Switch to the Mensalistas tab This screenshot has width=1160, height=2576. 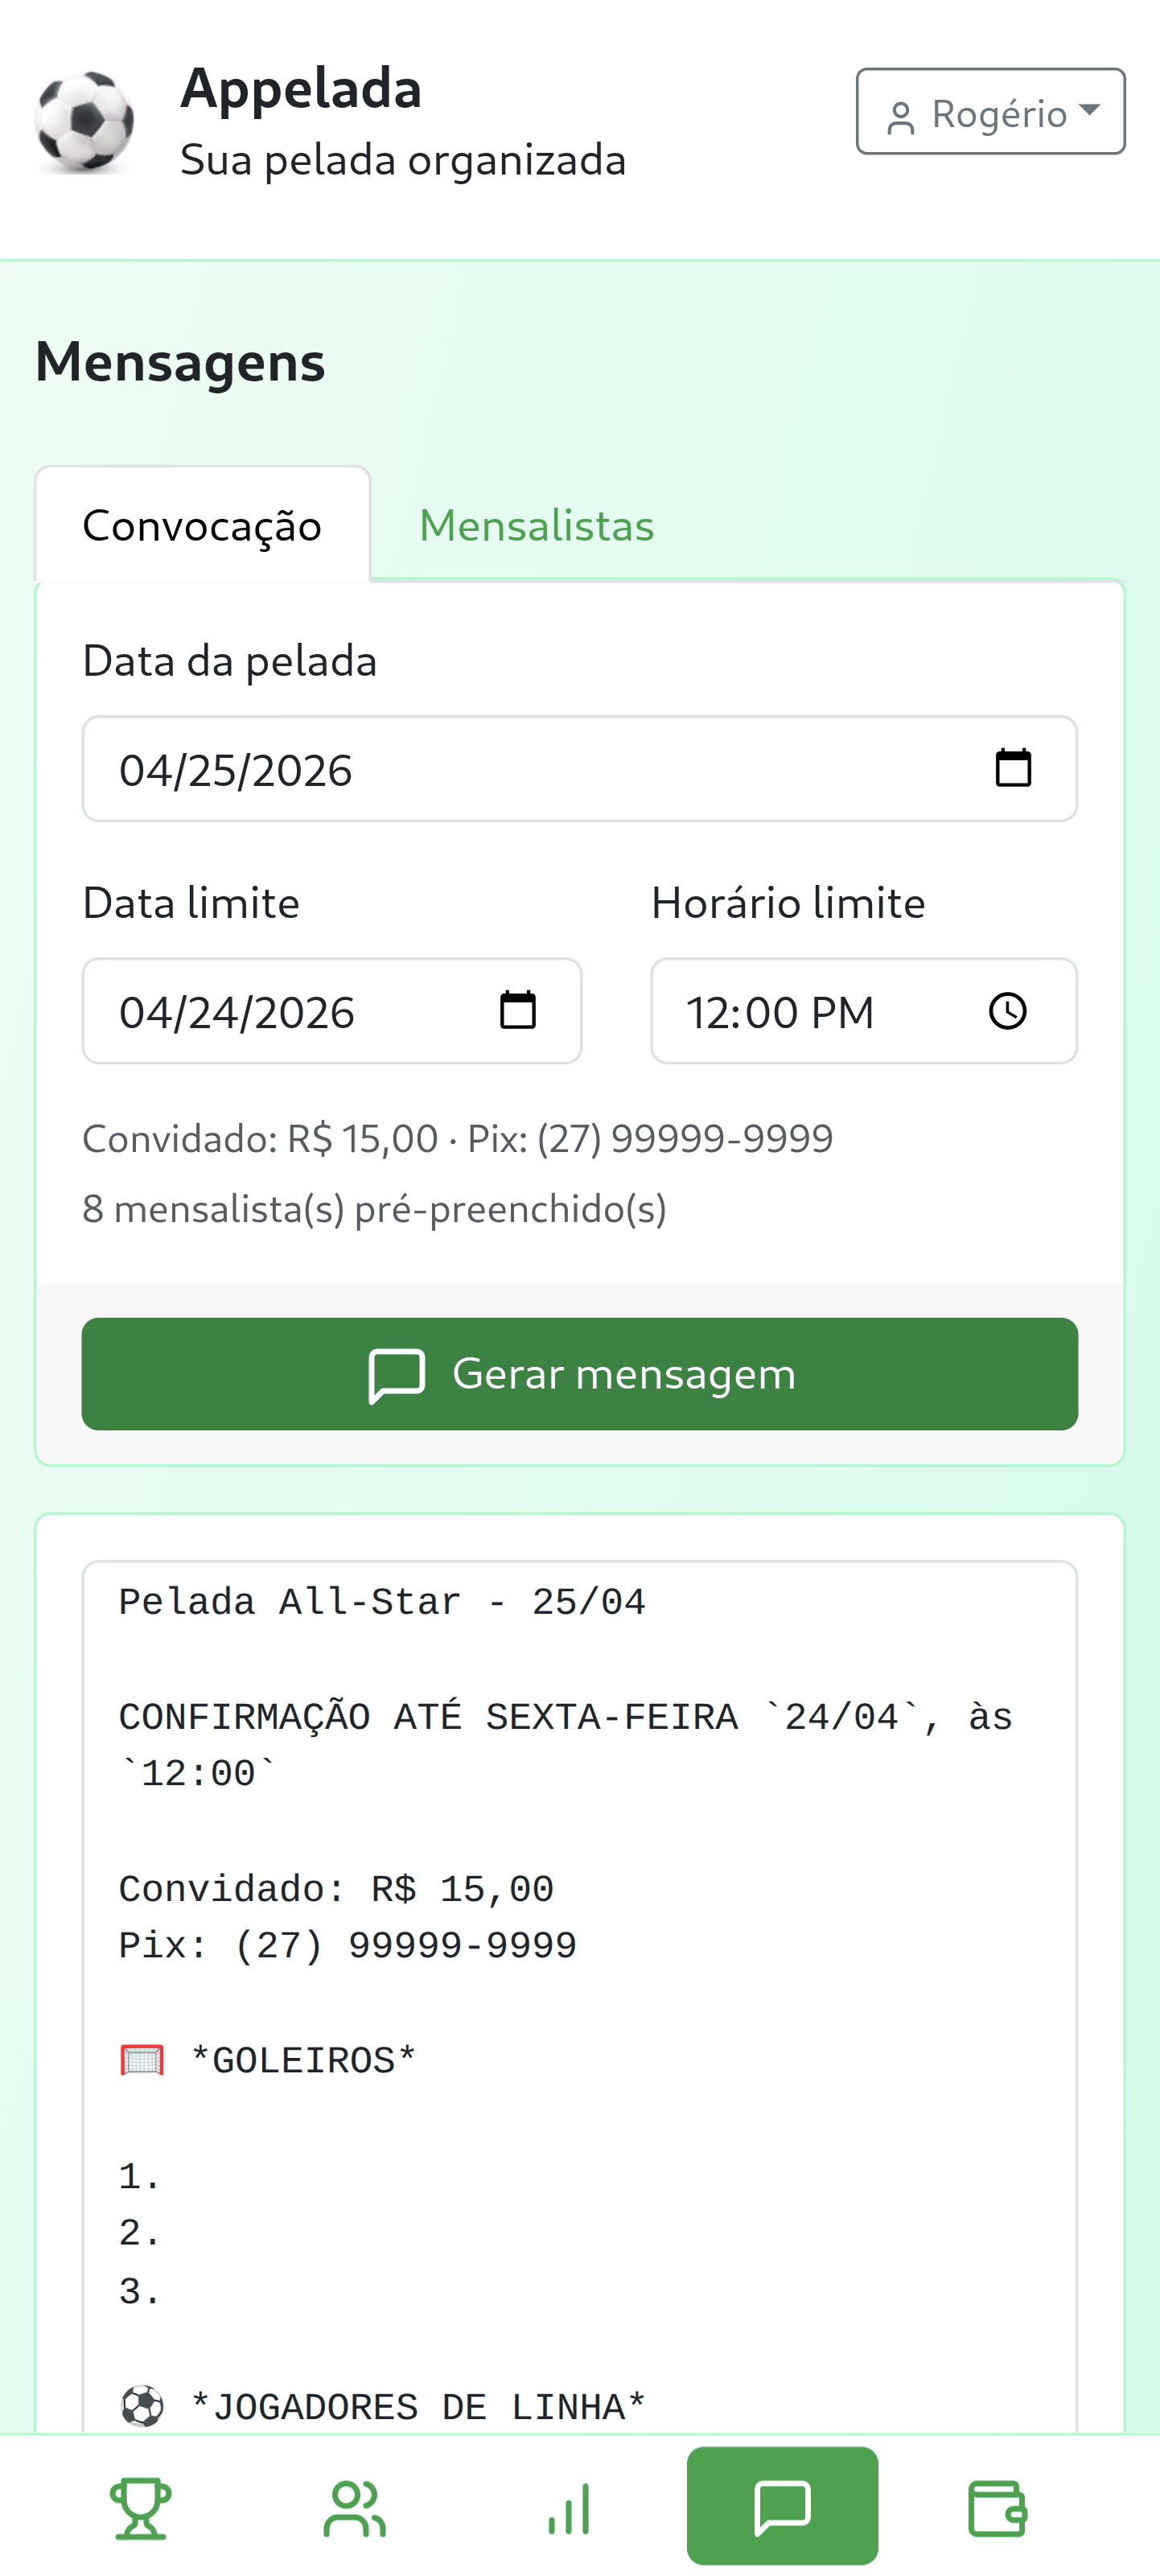click(536, 526)
